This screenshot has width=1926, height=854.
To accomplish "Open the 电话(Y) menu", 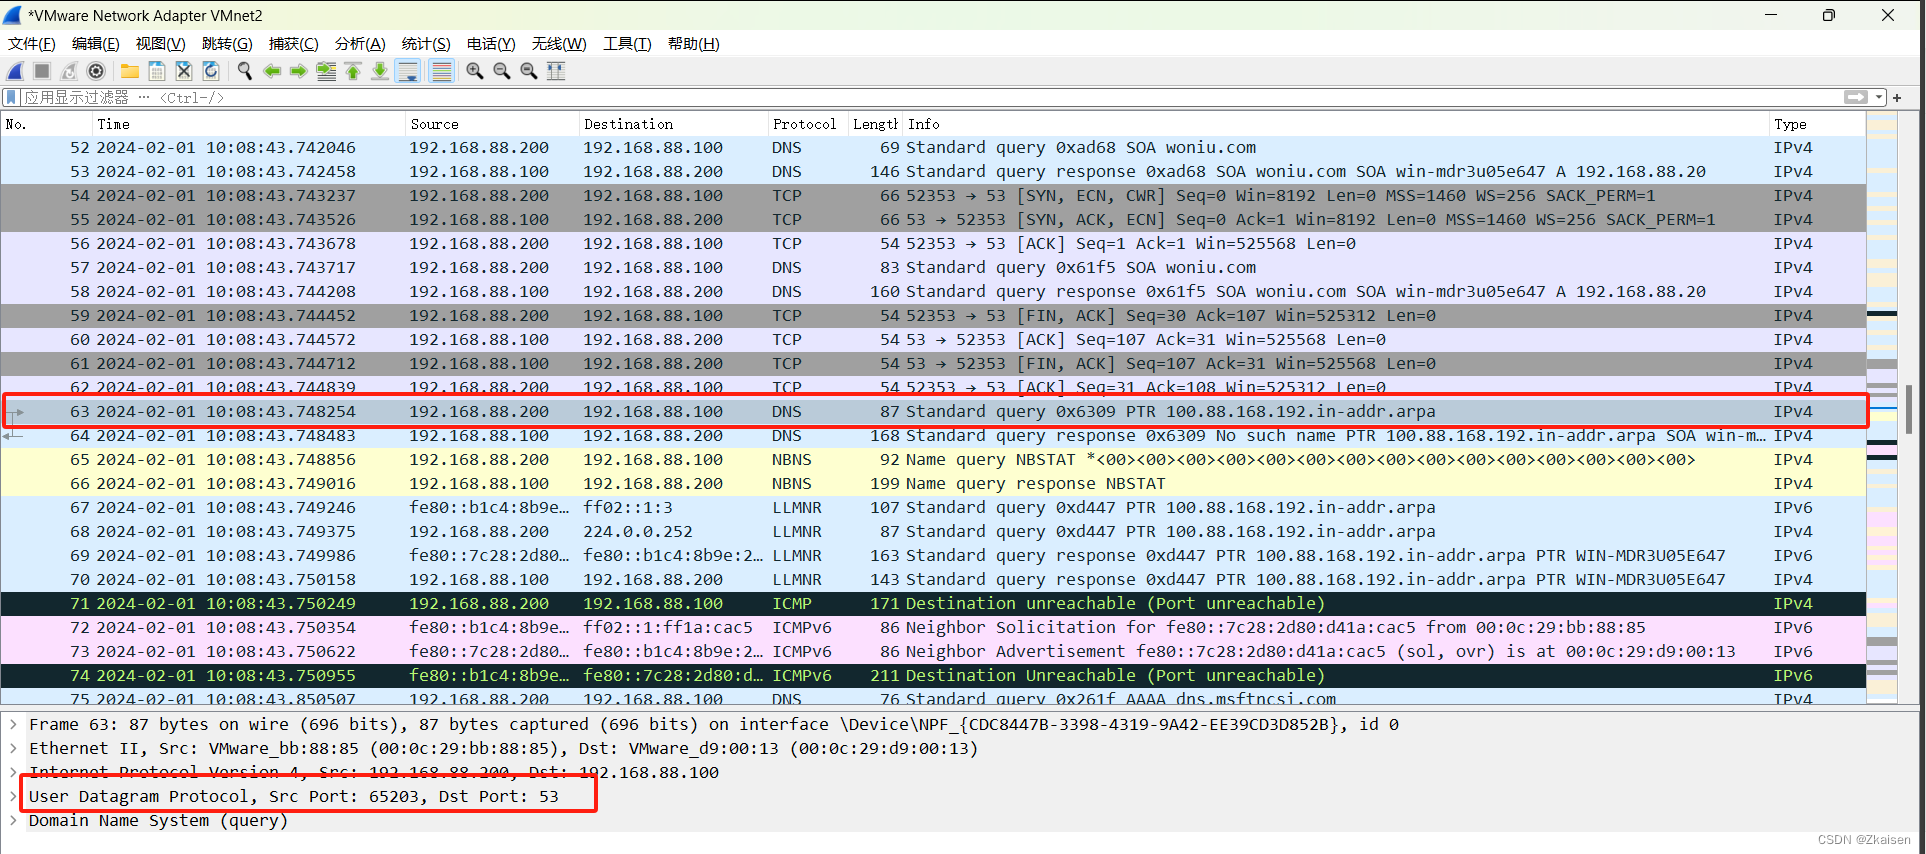I will coord(491,44).
